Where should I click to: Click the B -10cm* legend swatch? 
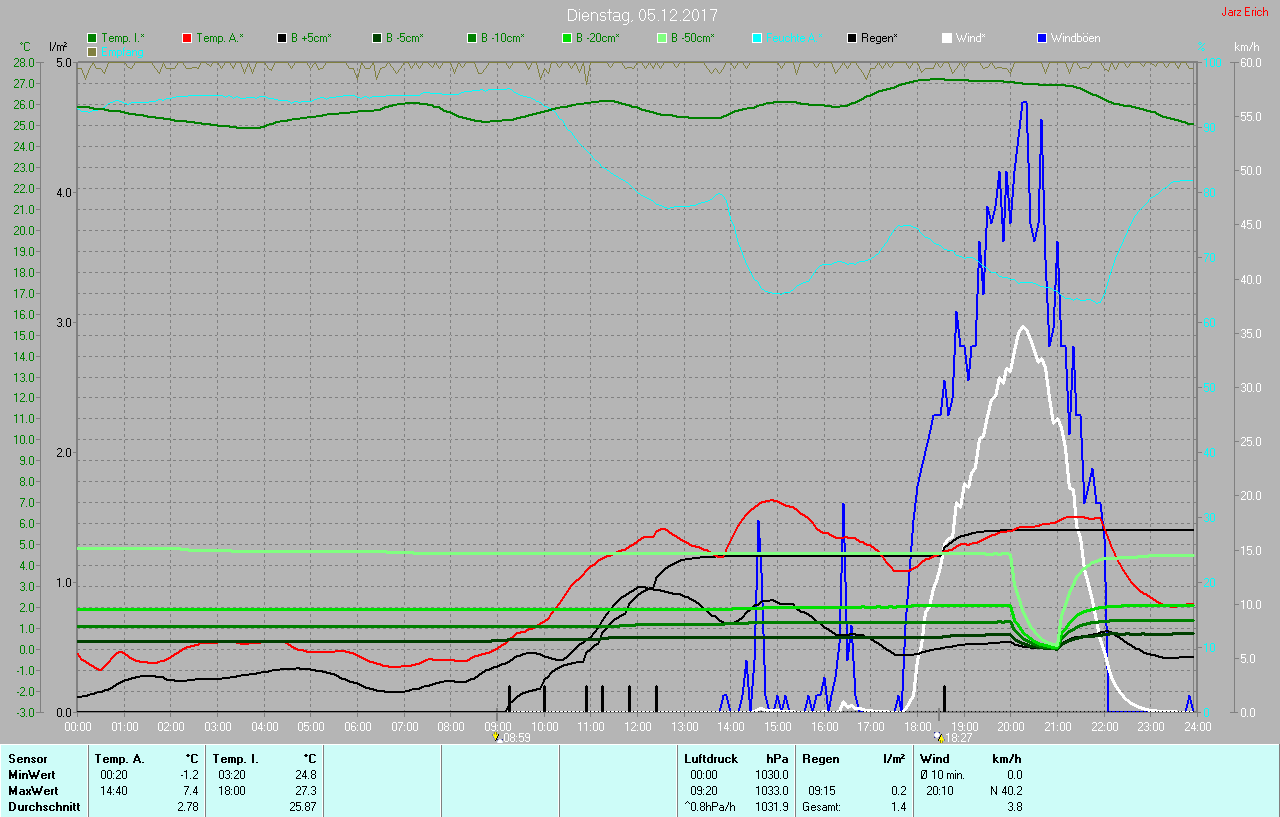(x=472, y=38)
